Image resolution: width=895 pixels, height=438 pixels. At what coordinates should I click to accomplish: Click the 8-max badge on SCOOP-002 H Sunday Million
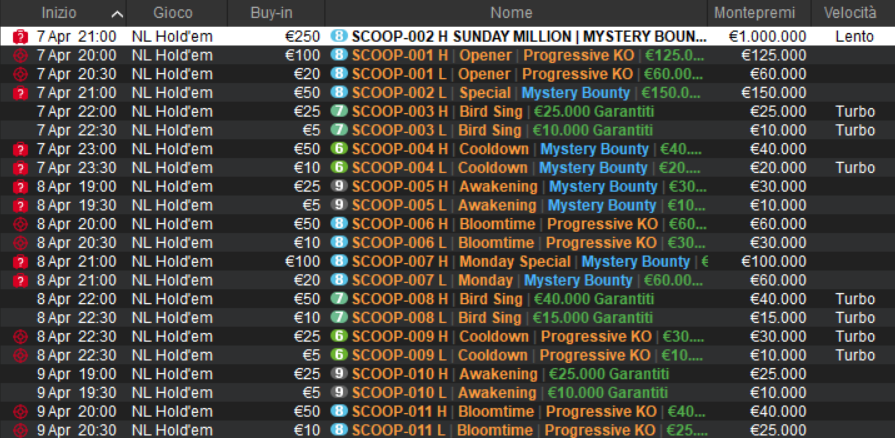pos(339,37)
